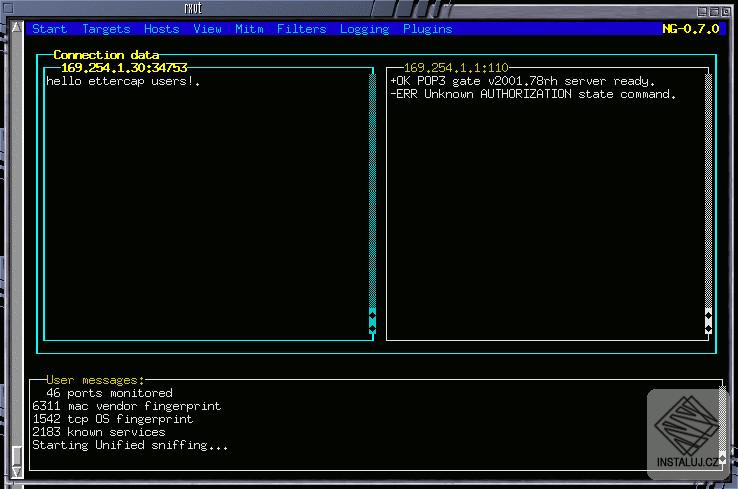Open the Filters menu
This screenshot has width=738, height=489.
pos(301,29)
